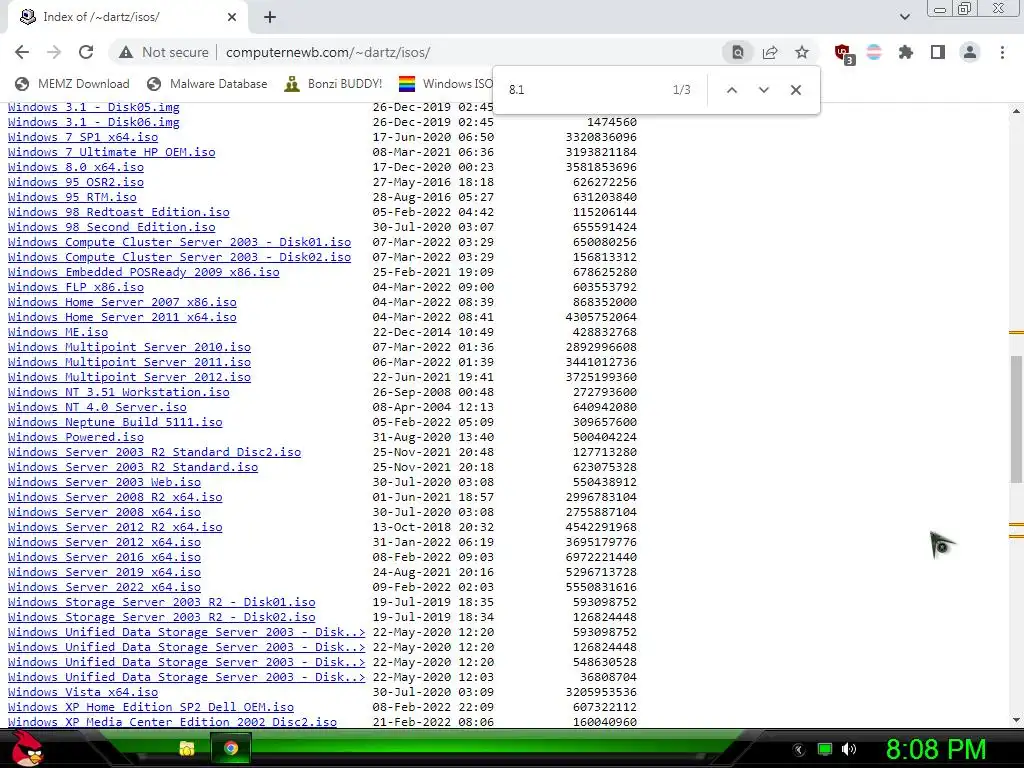Open the Malware Database bookmark

(x=207, y=84)
